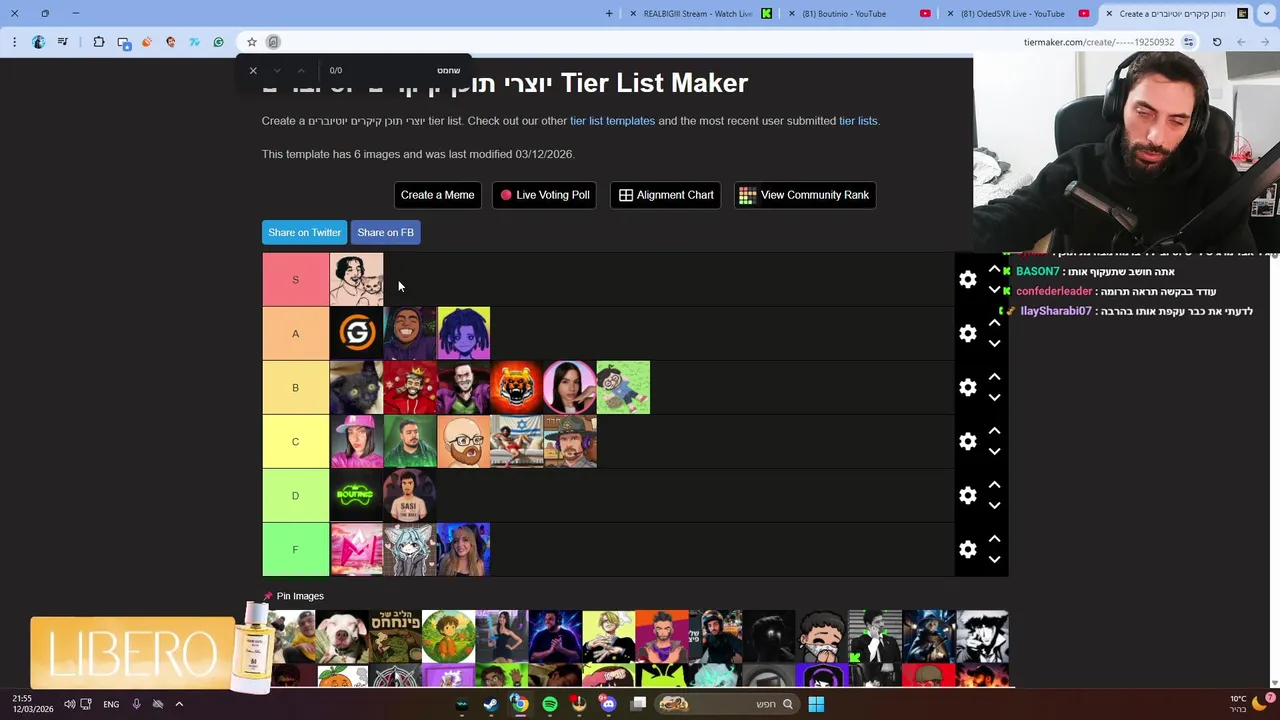This screenshot has width=1280, height=720.
Task: Move the C tier row up
Action: tap(994, 431)
